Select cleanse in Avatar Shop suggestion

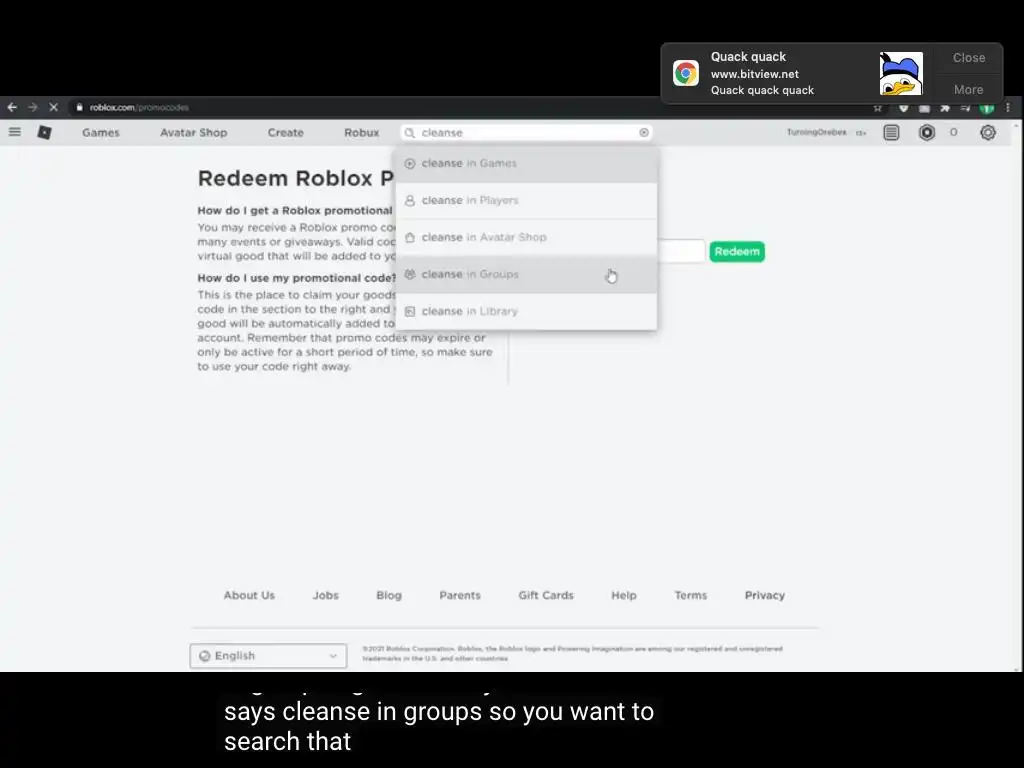click(x=526, y=237)
